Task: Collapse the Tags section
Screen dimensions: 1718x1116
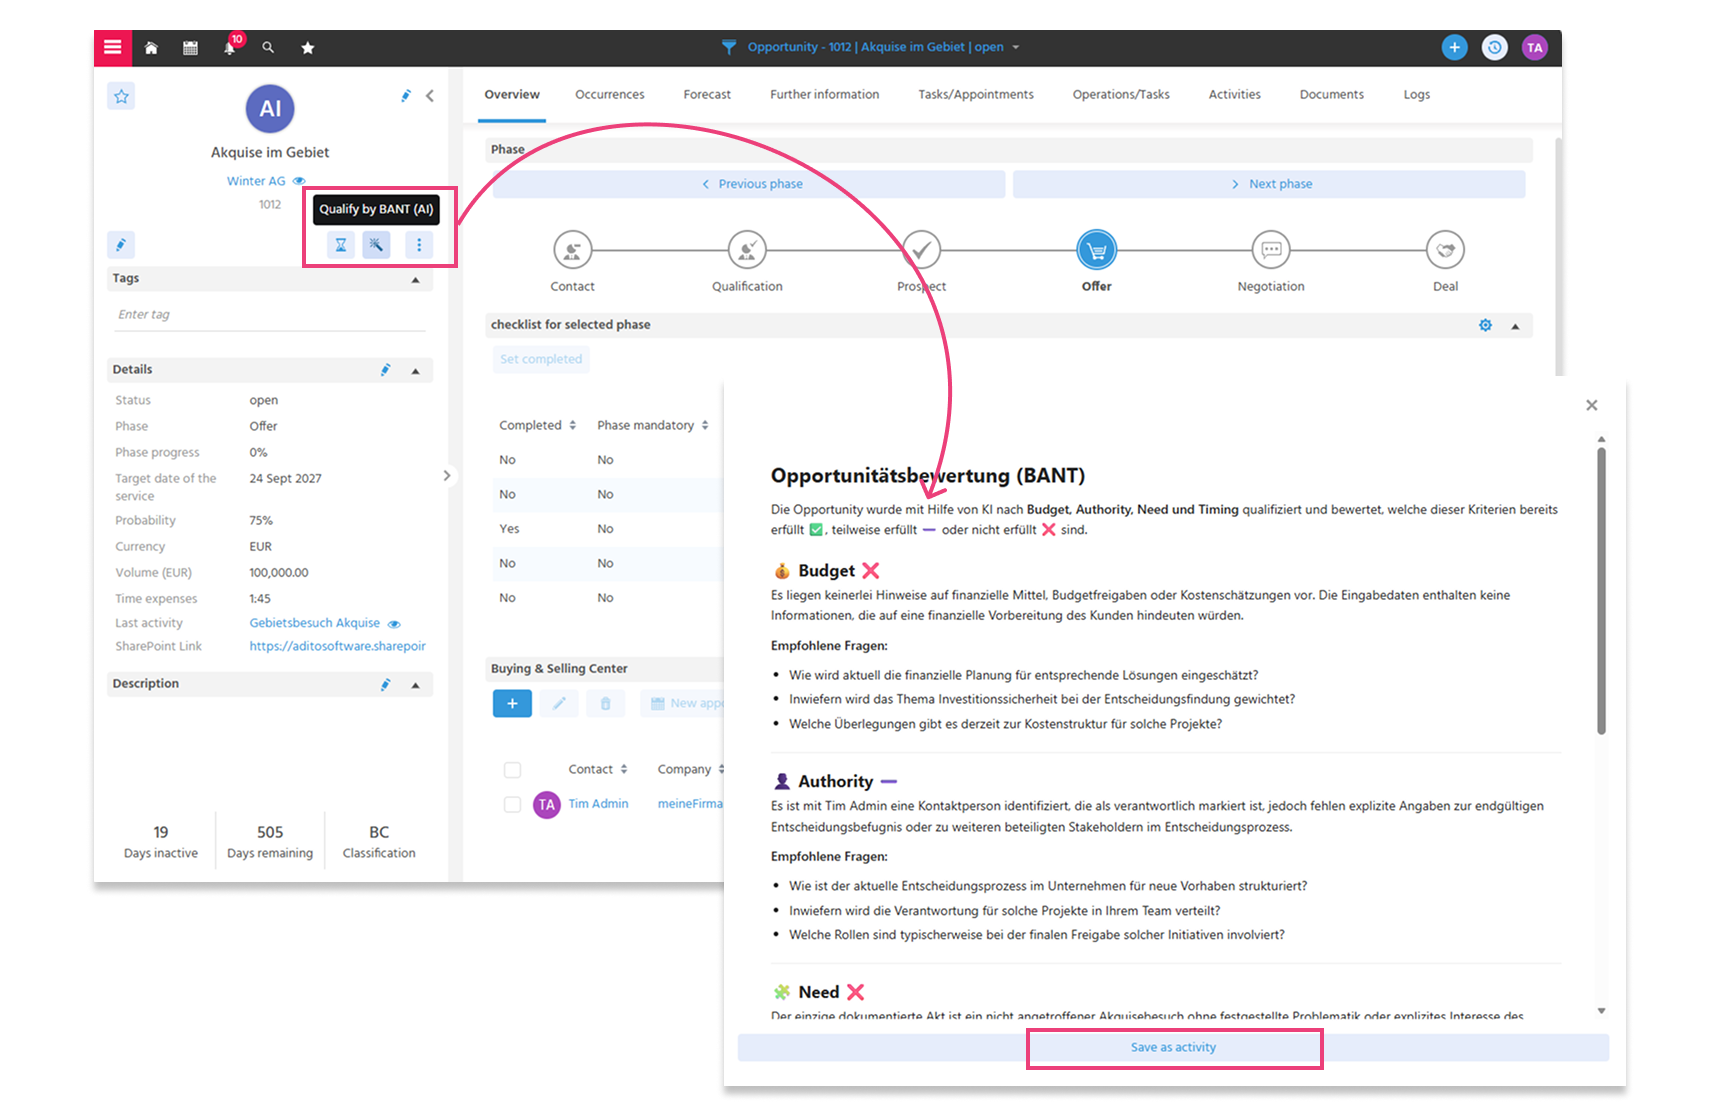Action: pyautogui.click(x=416, y=279)
